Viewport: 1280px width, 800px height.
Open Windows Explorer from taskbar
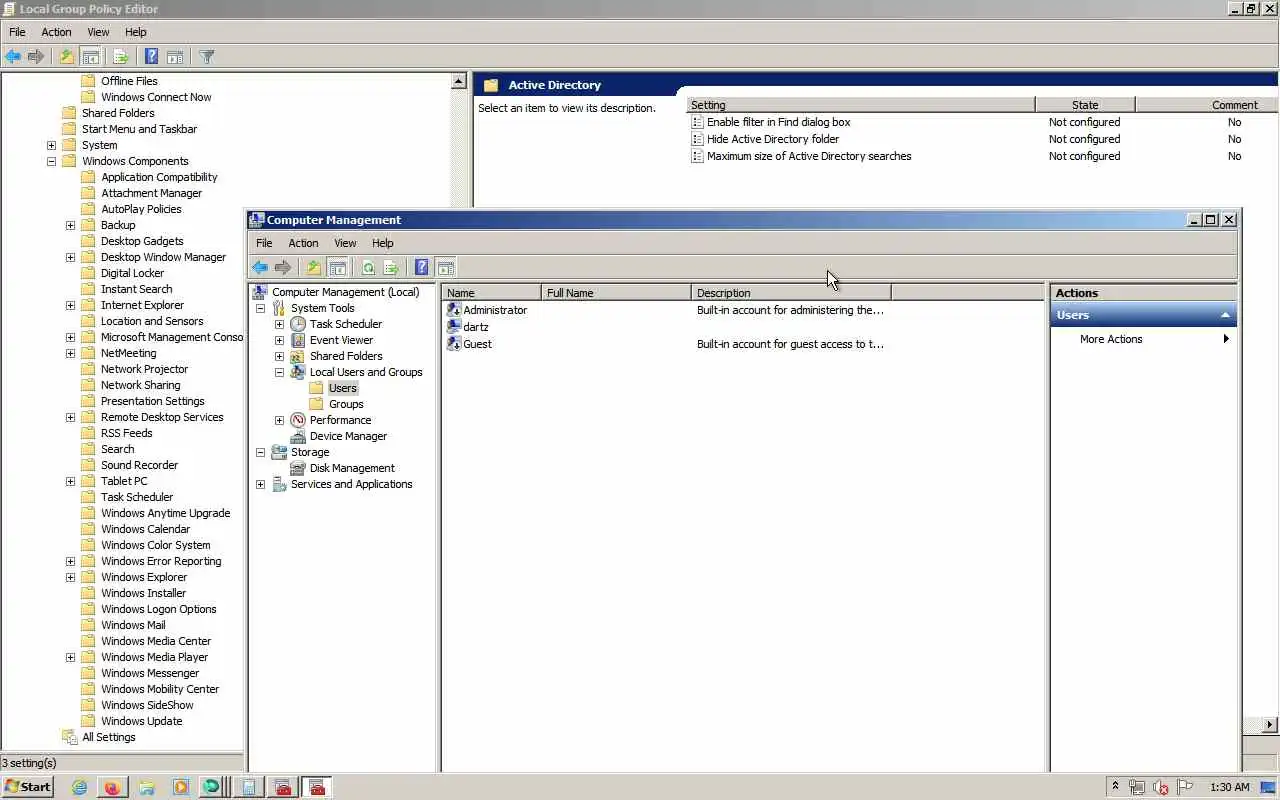pos(146,787)
